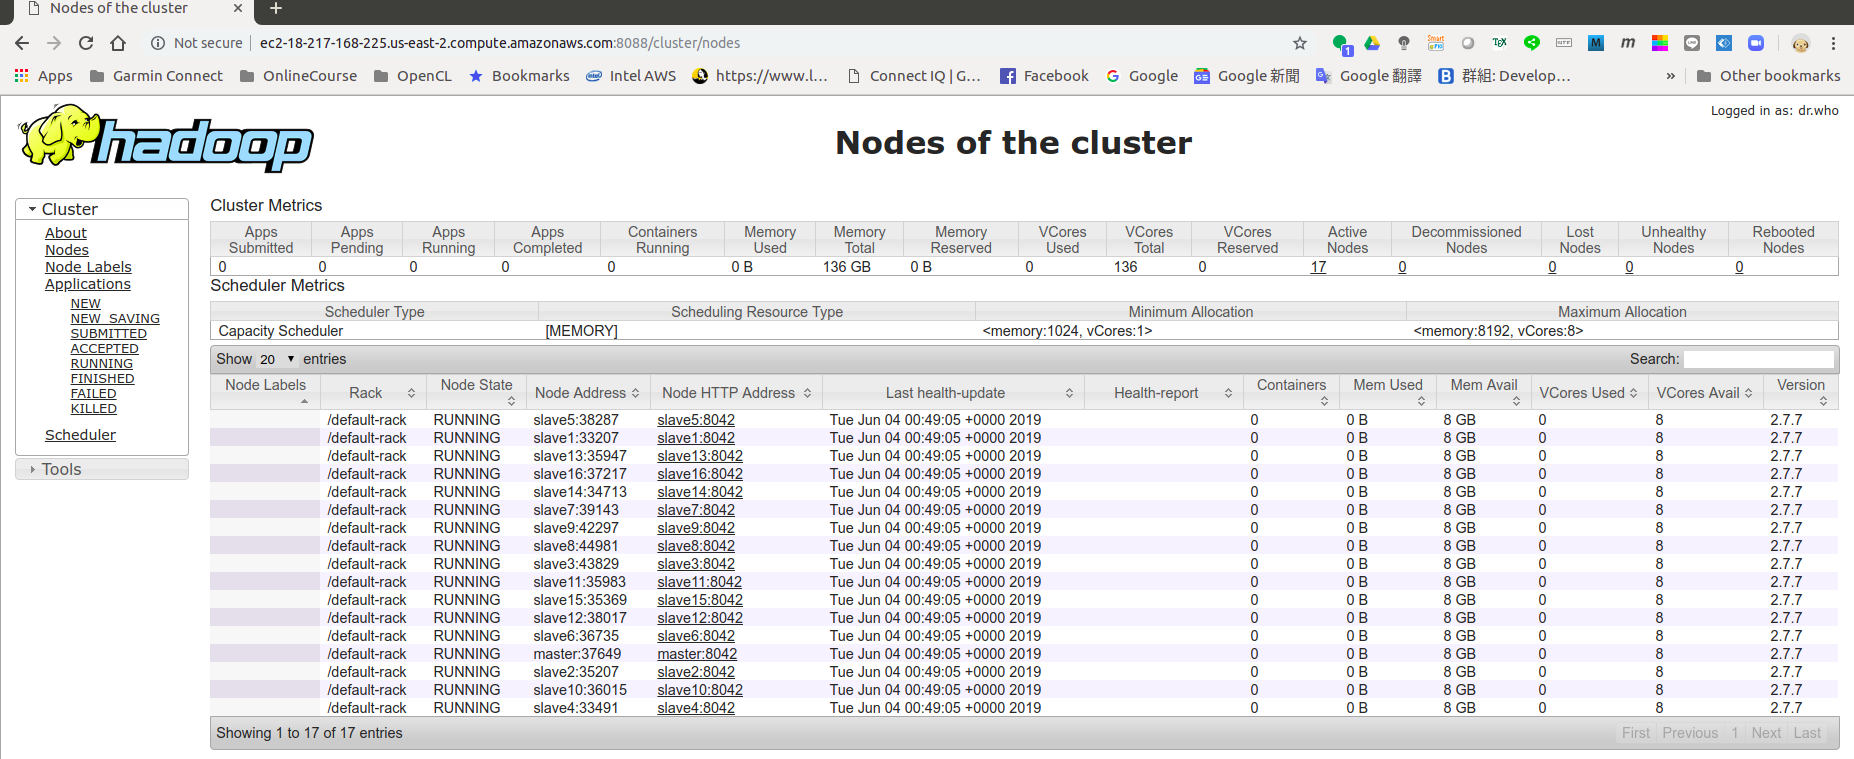The image size is (1854, 759).
Task: Open the OpenCL bookmark folder
Action: pyautogui.click(x=412, y=76)
